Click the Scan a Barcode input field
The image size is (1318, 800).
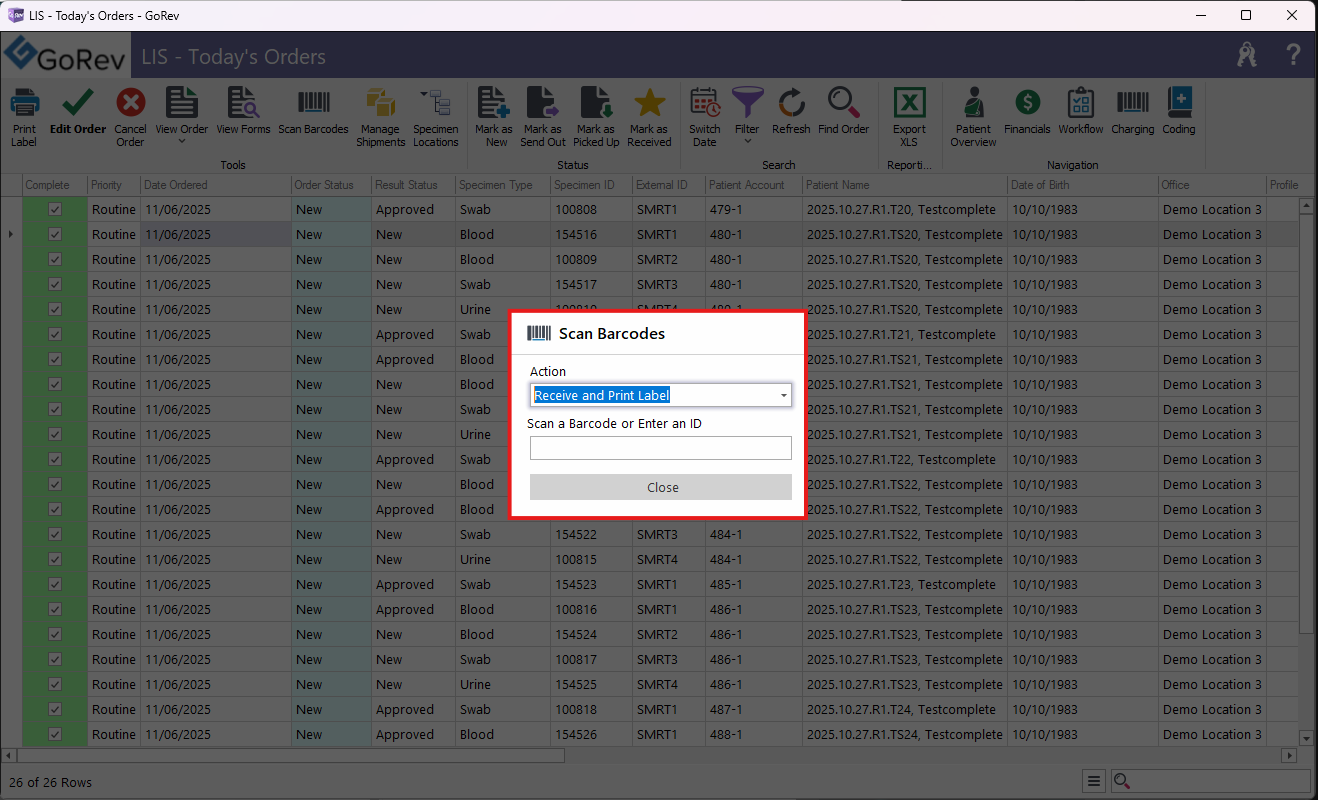[660, 448]
